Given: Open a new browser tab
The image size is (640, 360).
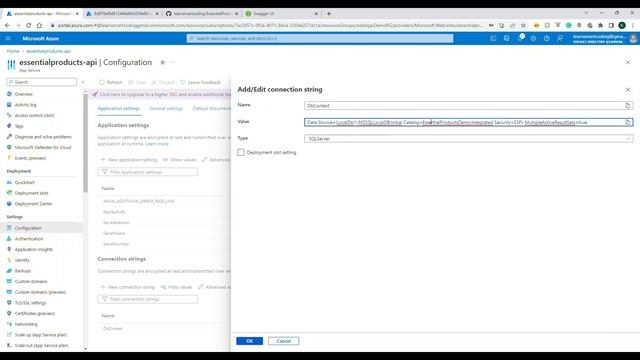Looking at the screenshot, I should point(329,13).
